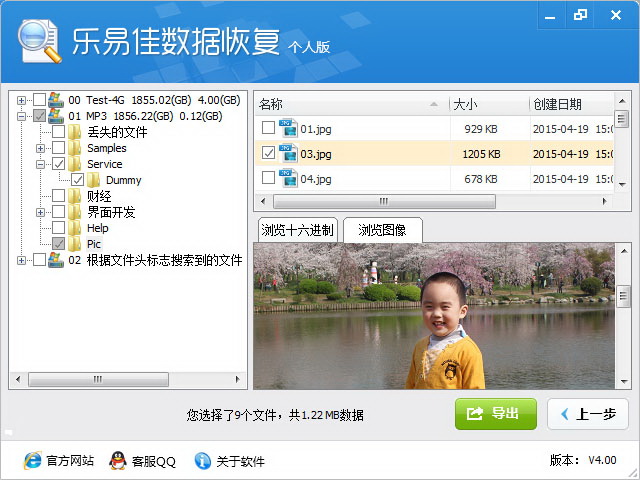Click the Pic folder icon

(75, 244)
